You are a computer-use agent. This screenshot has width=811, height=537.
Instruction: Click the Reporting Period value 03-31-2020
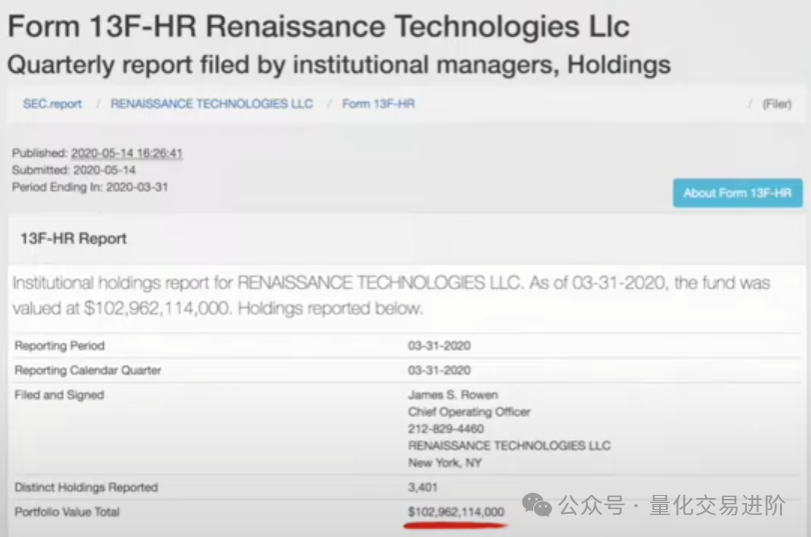tap(439, 346)
